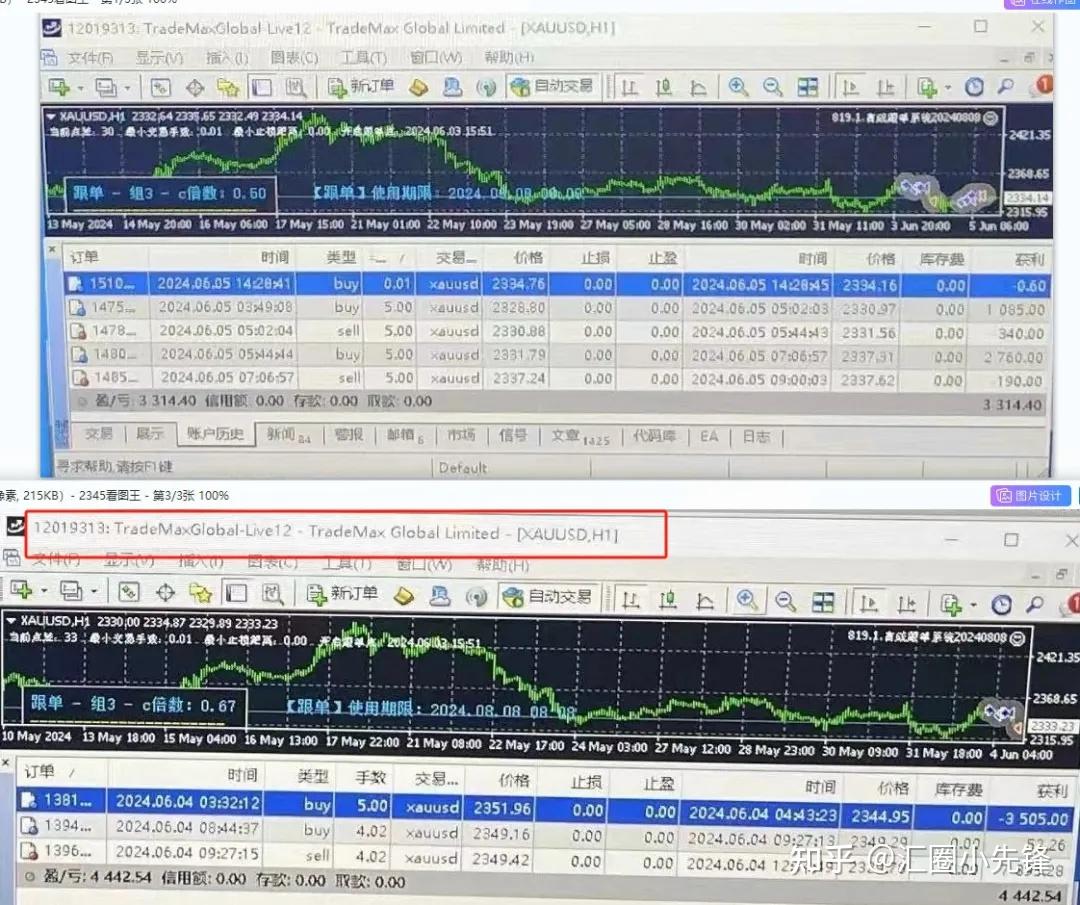Click new chart icon in top window toolbar

[59, 87]
